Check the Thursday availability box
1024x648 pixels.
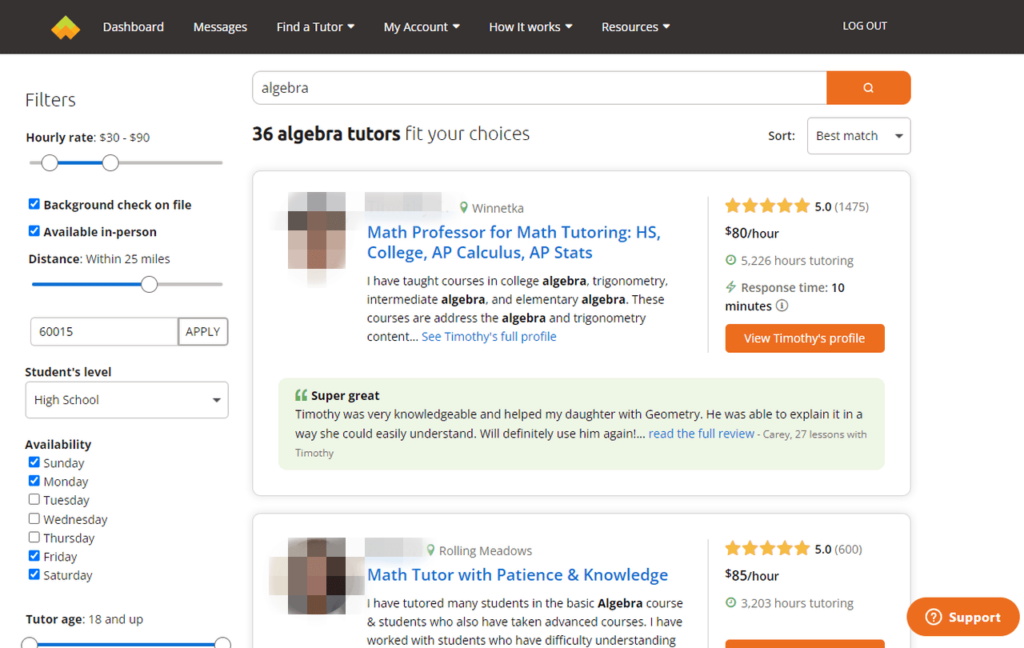(x=35, y=538)
